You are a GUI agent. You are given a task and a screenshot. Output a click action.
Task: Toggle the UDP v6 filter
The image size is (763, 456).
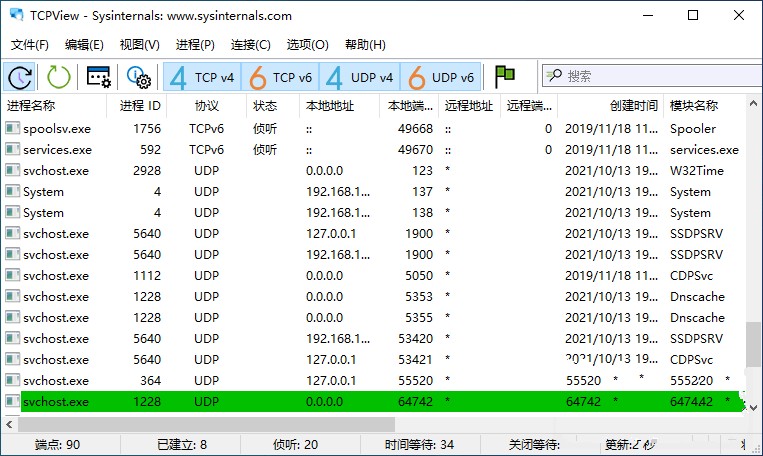point(441,77)
